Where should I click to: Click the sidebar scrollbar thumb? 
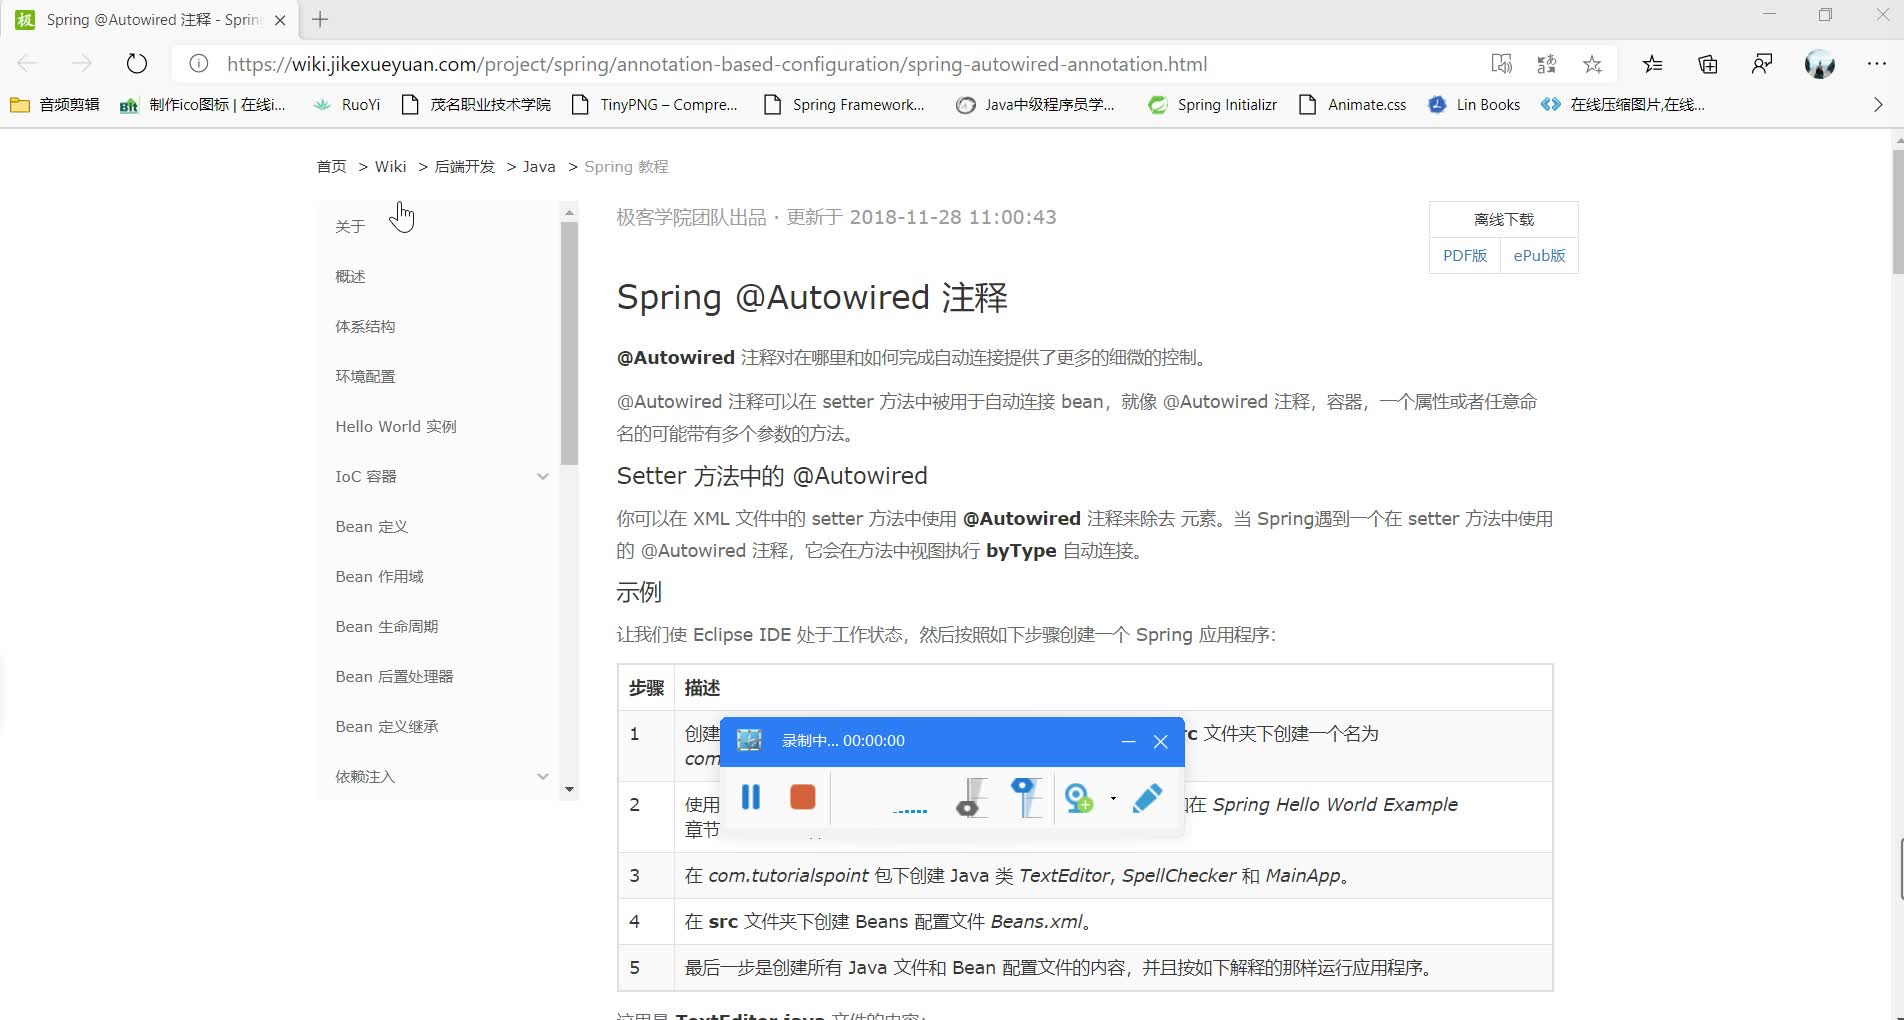[x=569, y=343]
